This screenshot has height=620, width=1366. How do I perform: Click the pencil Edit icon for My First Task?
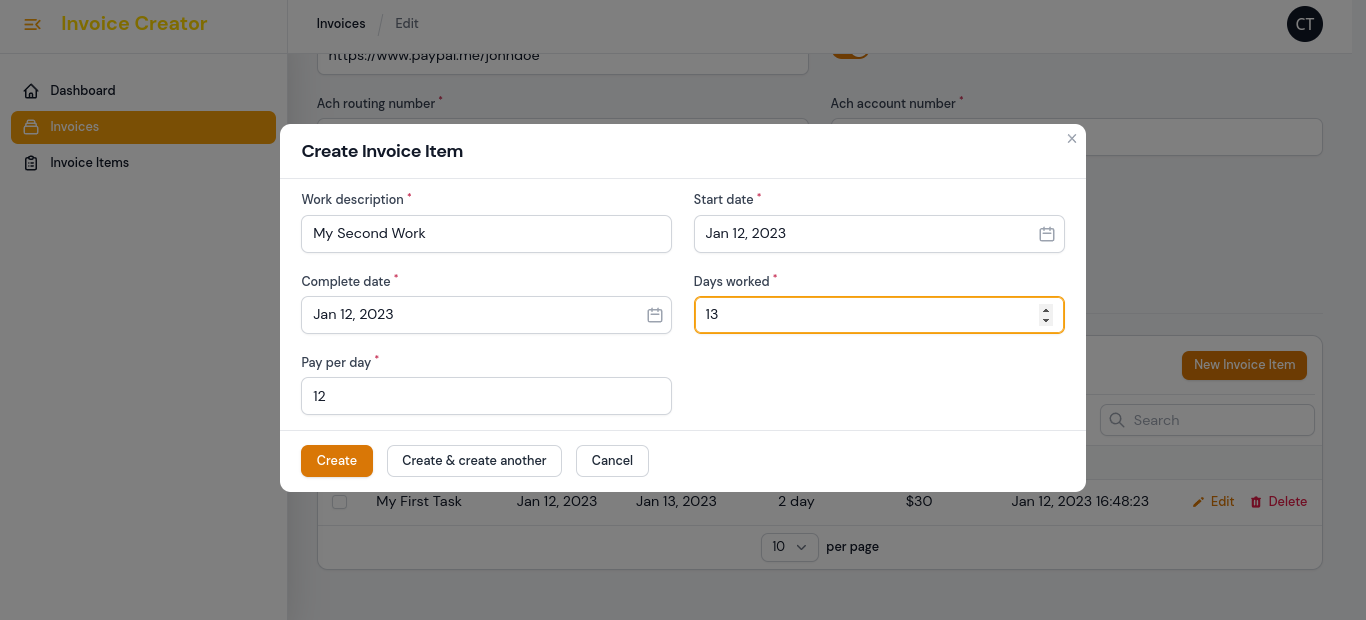1199,502
